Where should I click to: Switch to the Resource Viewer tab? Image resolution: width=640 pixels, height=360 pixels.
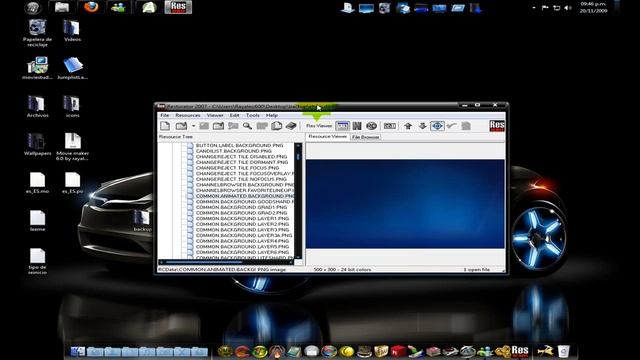(328, 136)
